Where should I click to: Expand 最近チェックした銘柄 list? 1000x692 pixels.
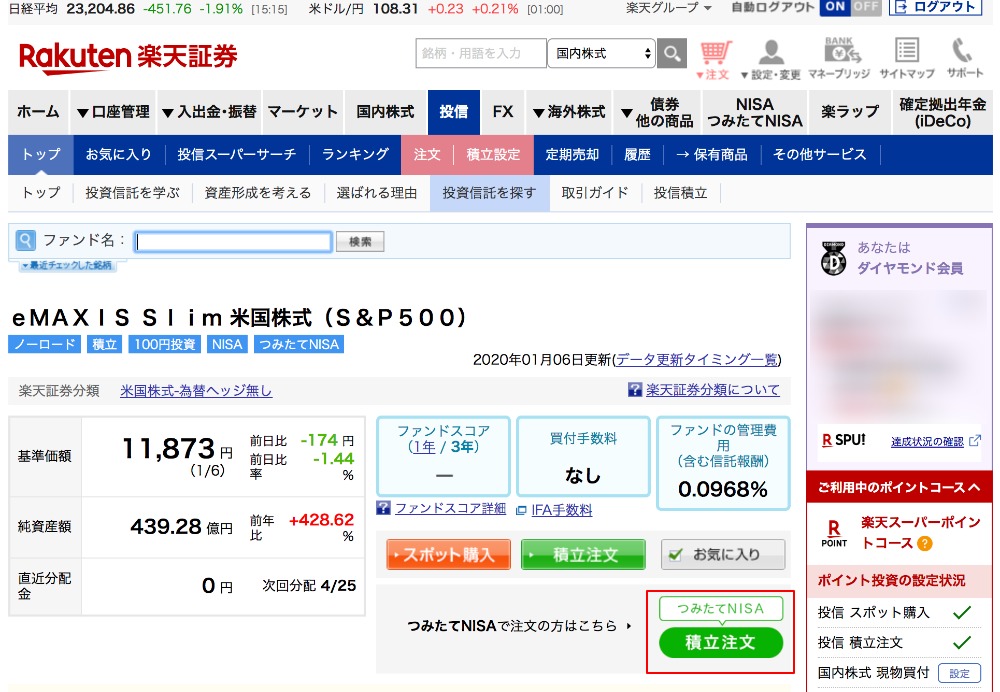[67, 265]
